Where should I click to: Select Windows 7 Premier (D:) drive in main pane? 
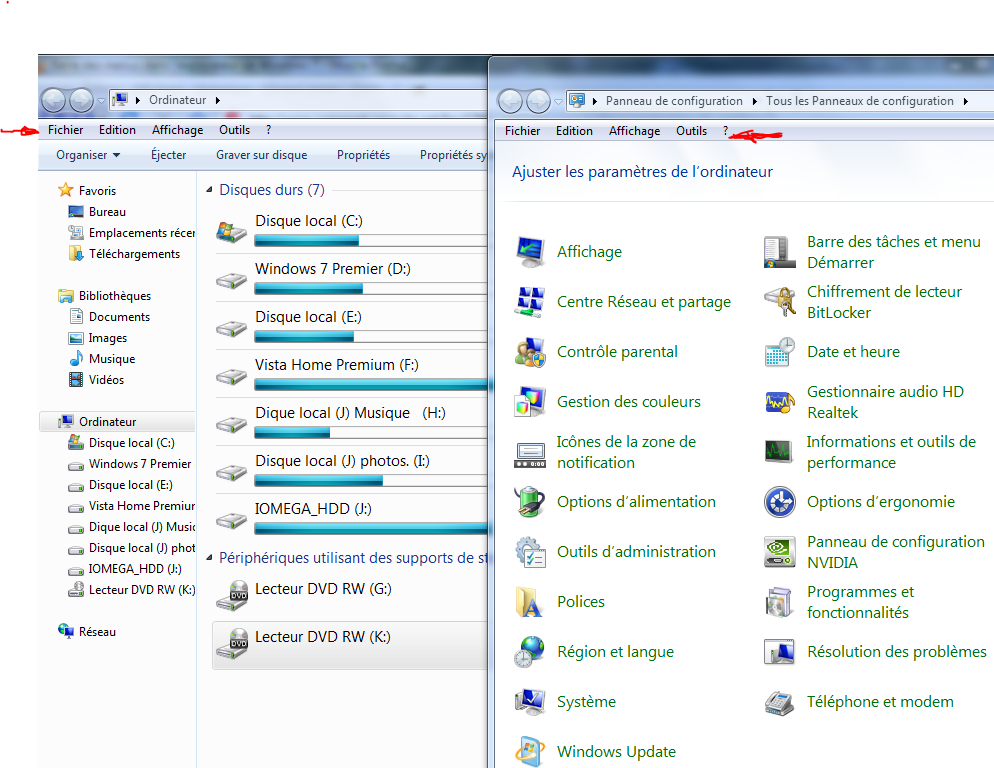point(351,278)
